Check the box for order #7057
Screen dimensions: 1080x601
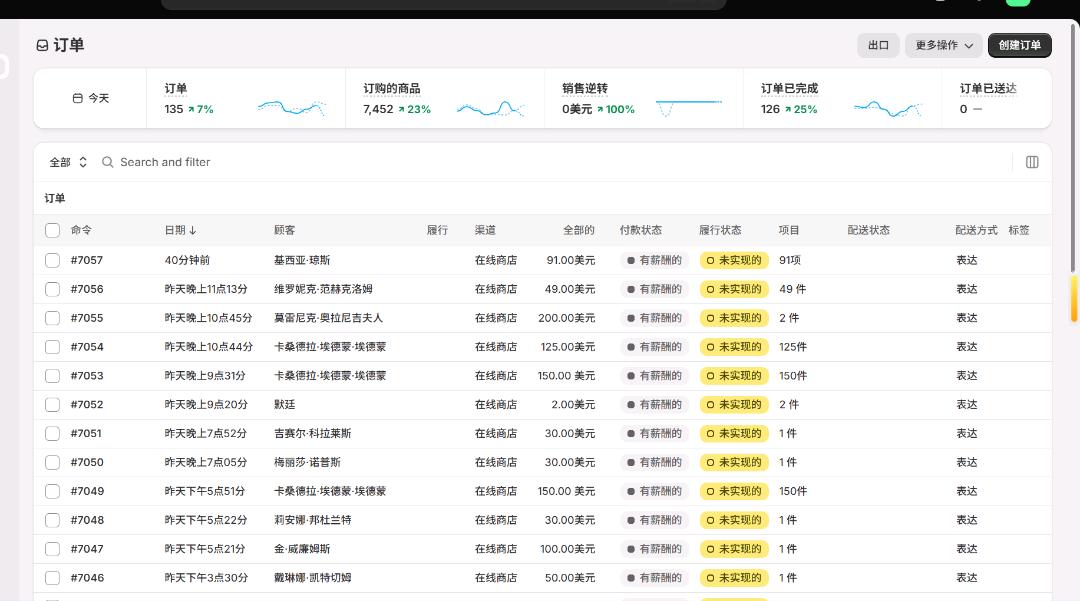coord(52,260)
